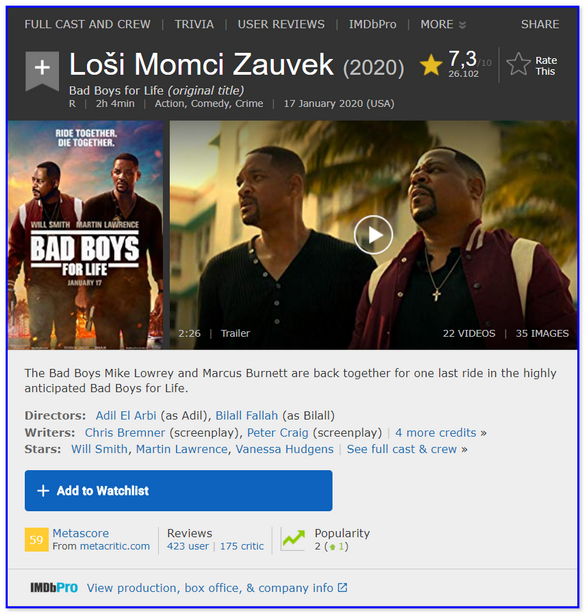Click the Add to Watchlist button
585x614 pixels.
pyautogui.click(x=179, y=491)
